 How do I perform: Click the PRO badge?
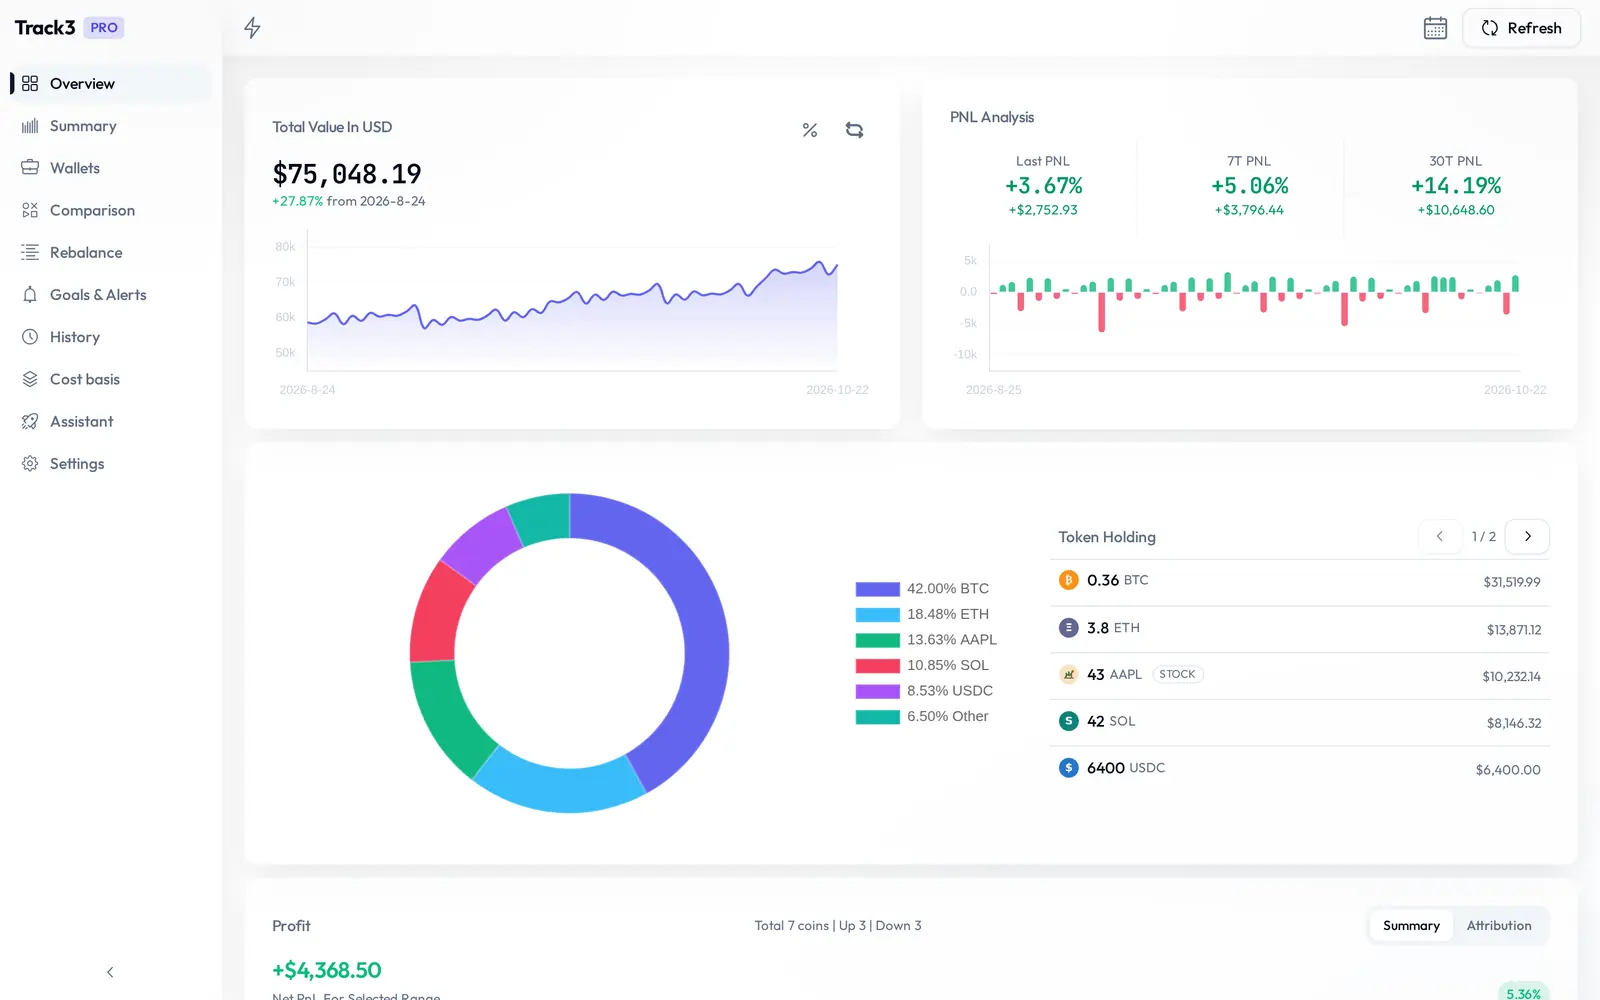[x=104, y=28]
